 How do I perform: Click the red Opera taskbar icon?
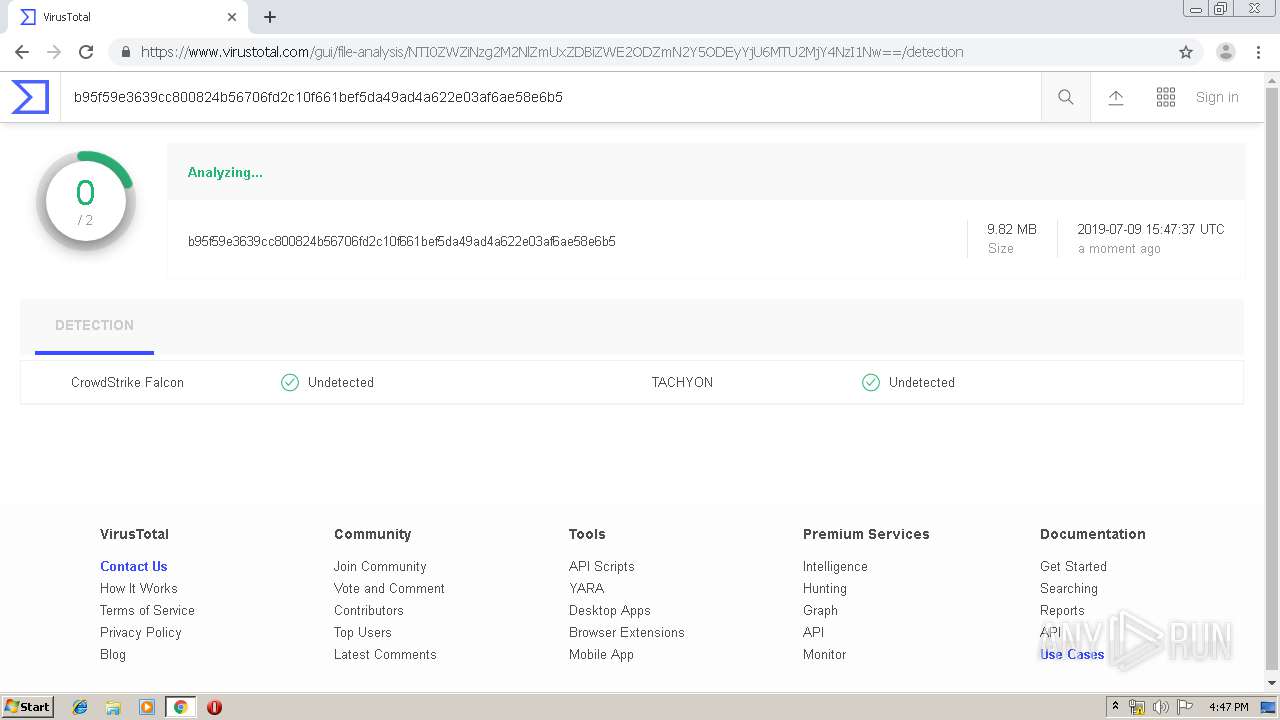pos(214,707)
